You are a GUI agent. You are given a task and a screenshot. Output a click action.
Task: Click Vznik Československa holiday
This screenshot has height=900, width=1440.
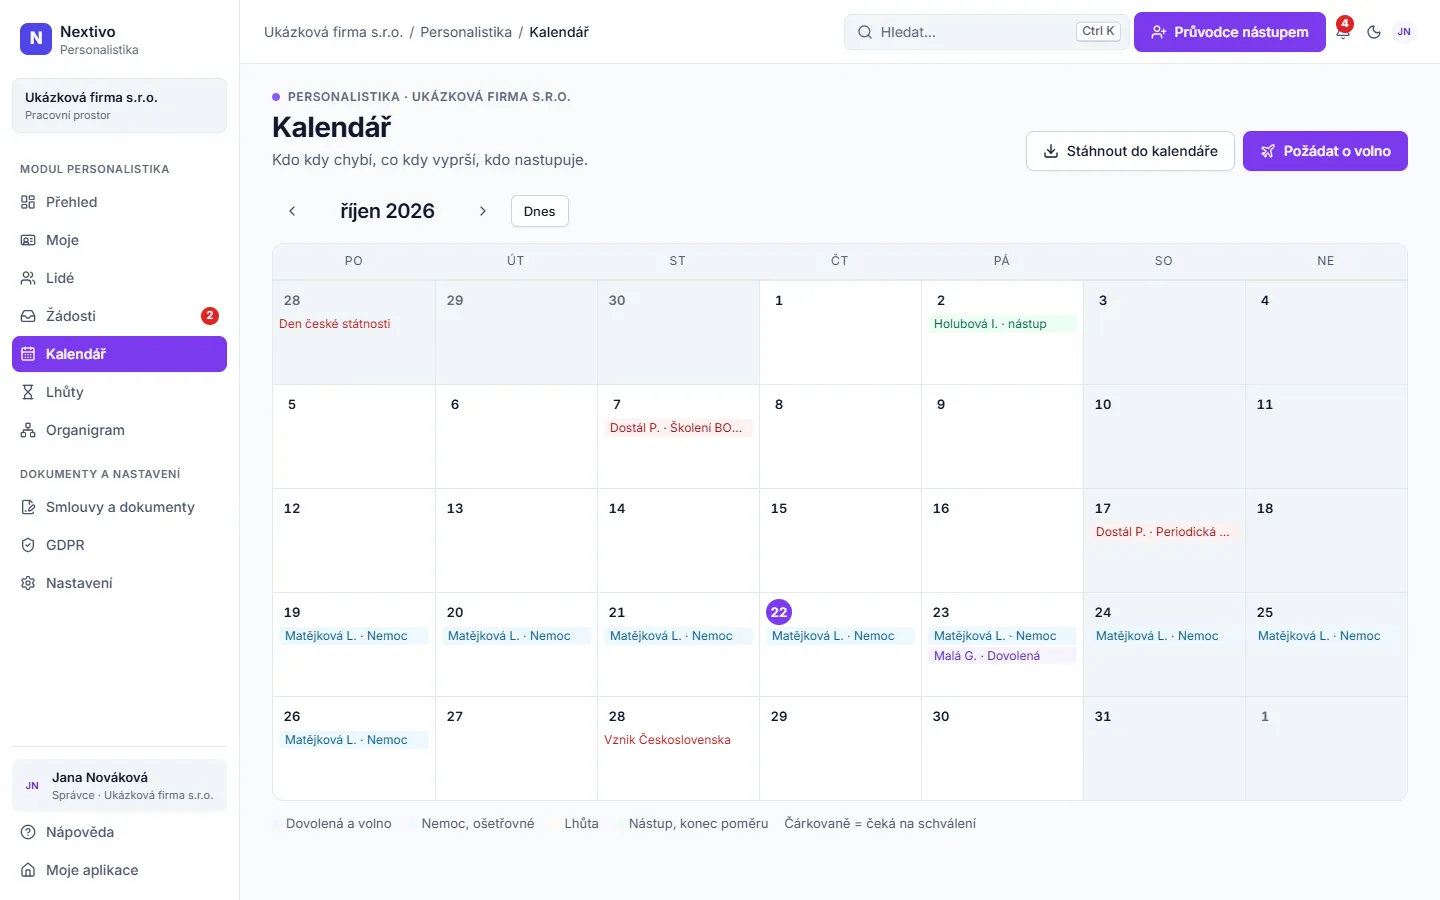pyautogui.click(x=667, y=740)
